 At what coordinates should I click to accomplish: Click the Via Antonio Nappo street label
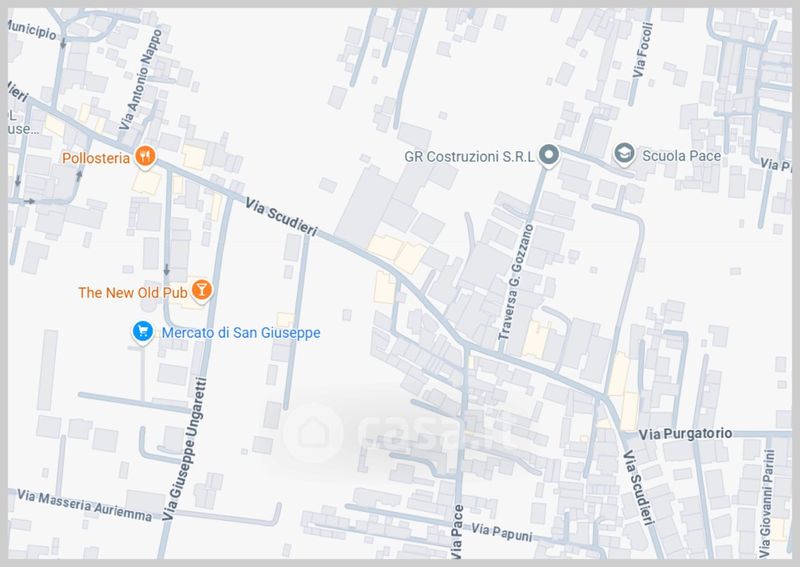(141, 79)
